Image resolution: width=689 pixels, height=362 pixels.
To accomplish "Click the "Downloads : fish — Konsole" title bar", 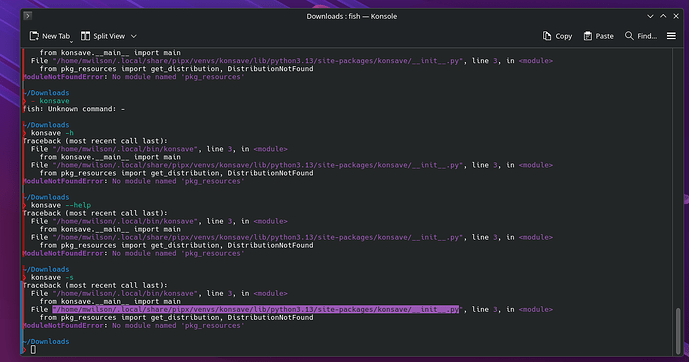I will tap(352, 16).
